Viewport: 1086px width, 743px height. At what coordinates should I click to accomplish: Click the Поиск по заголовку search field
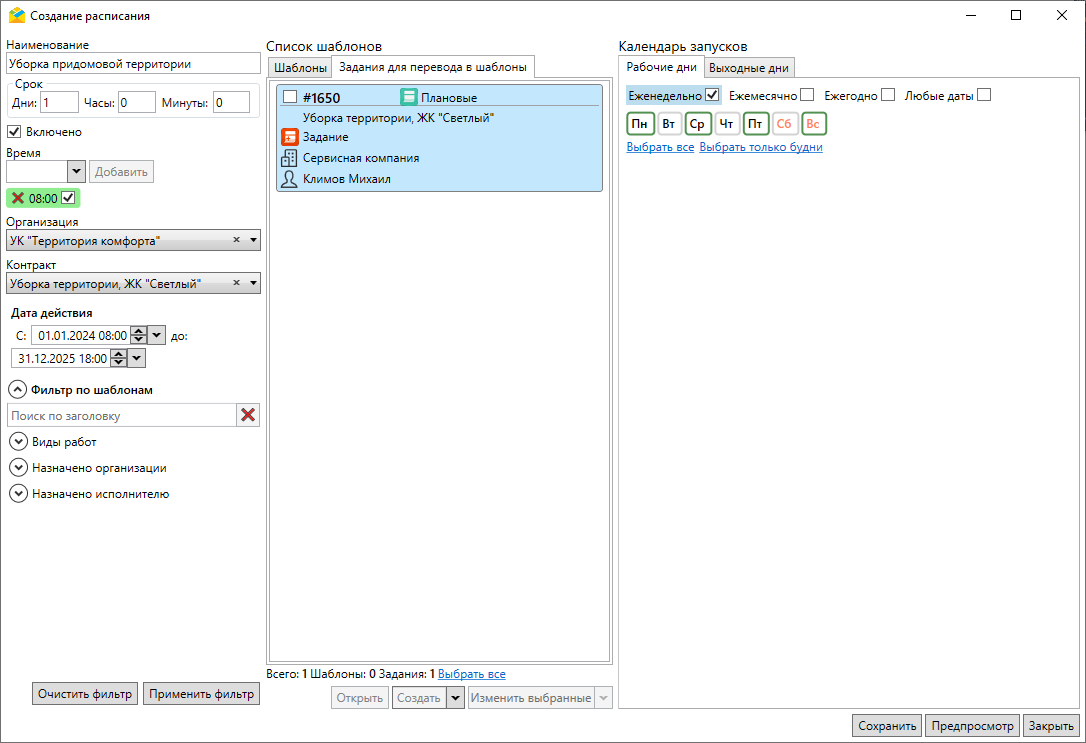pyautogui.click(x=121, y=415)
